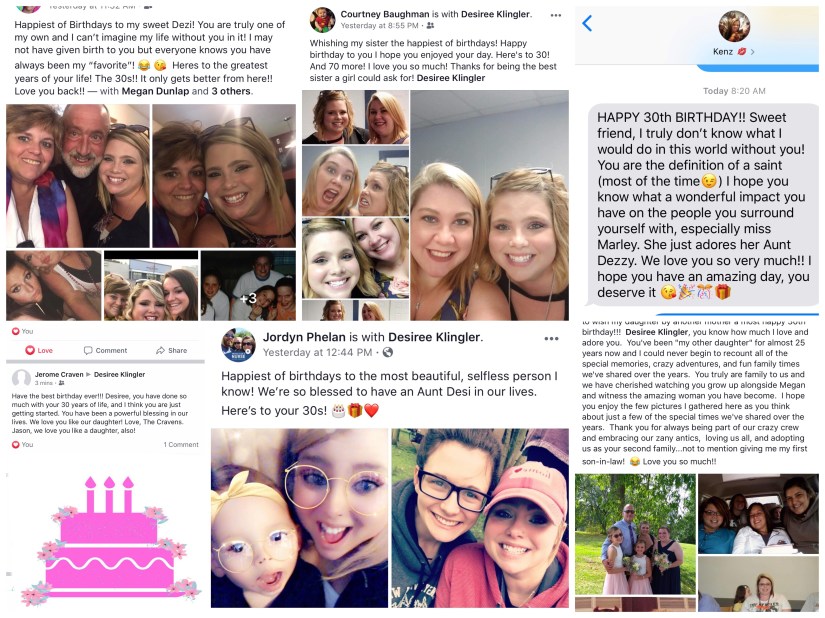Click the globe public-audience icon
Image resolution: width=825 pixels, height=618 pixels.
pyautogui.click(x=388, y=352)
